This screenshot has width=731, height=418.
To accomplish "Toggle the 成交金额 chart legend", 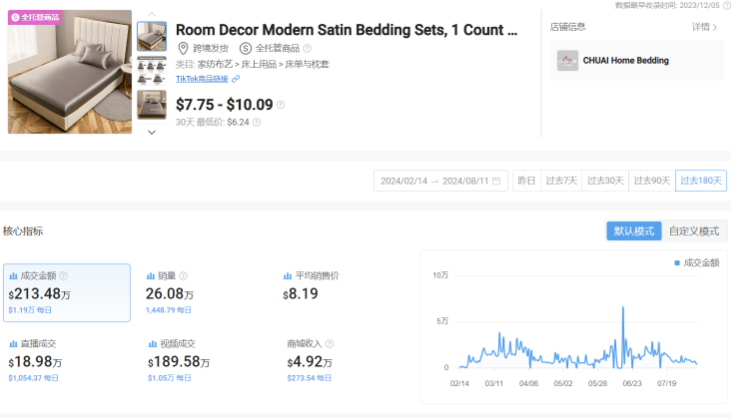I will (697, 262).
